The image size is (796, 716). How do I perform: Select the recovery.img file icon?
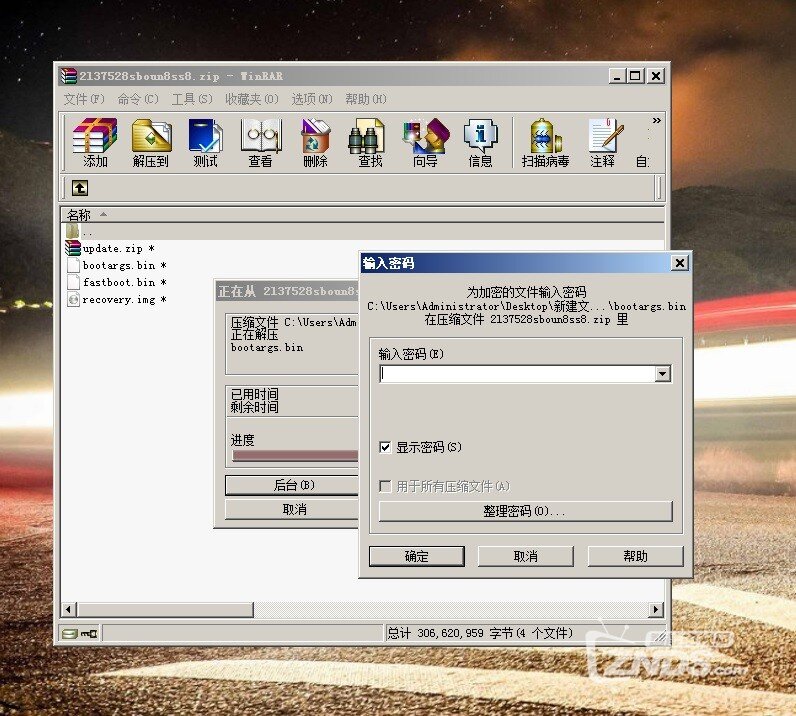(x=73, y=300)
